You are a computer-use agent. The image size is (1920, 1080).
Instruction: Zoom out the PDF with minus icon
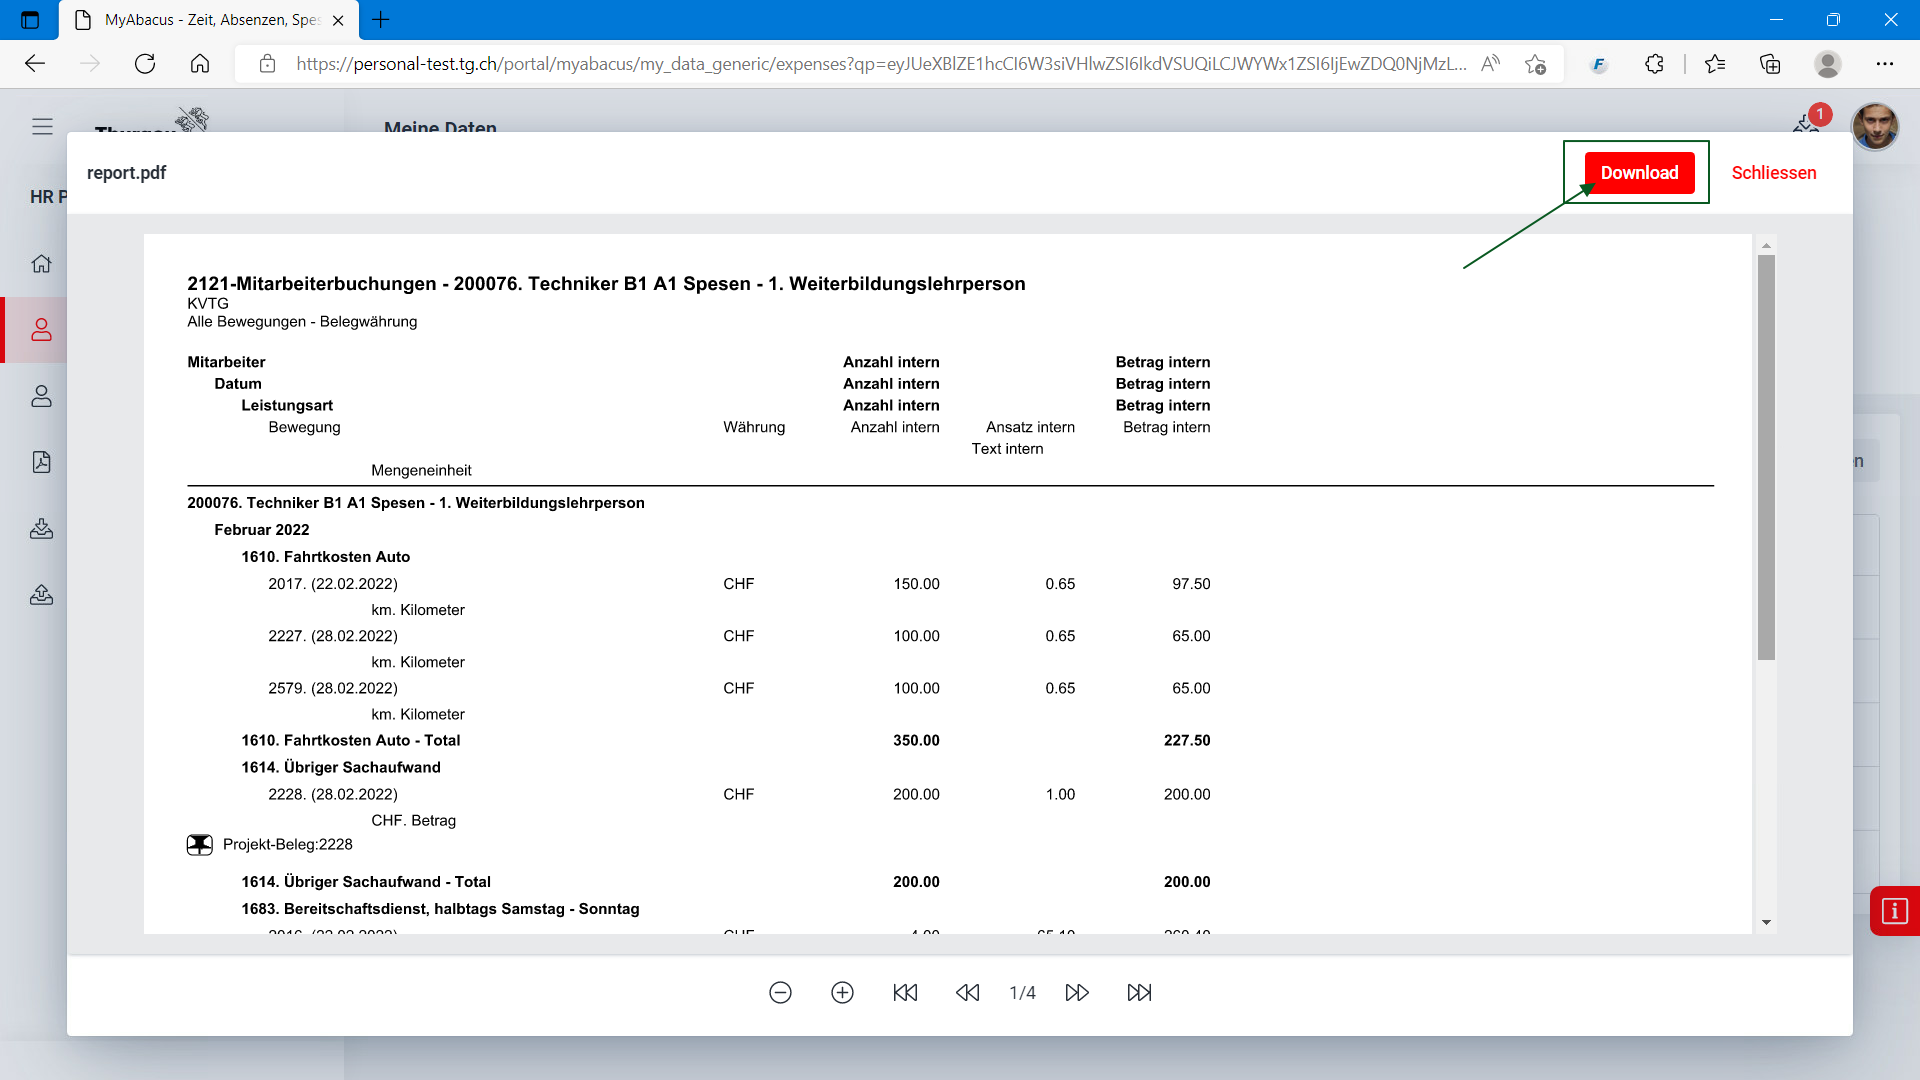[780, 992]
